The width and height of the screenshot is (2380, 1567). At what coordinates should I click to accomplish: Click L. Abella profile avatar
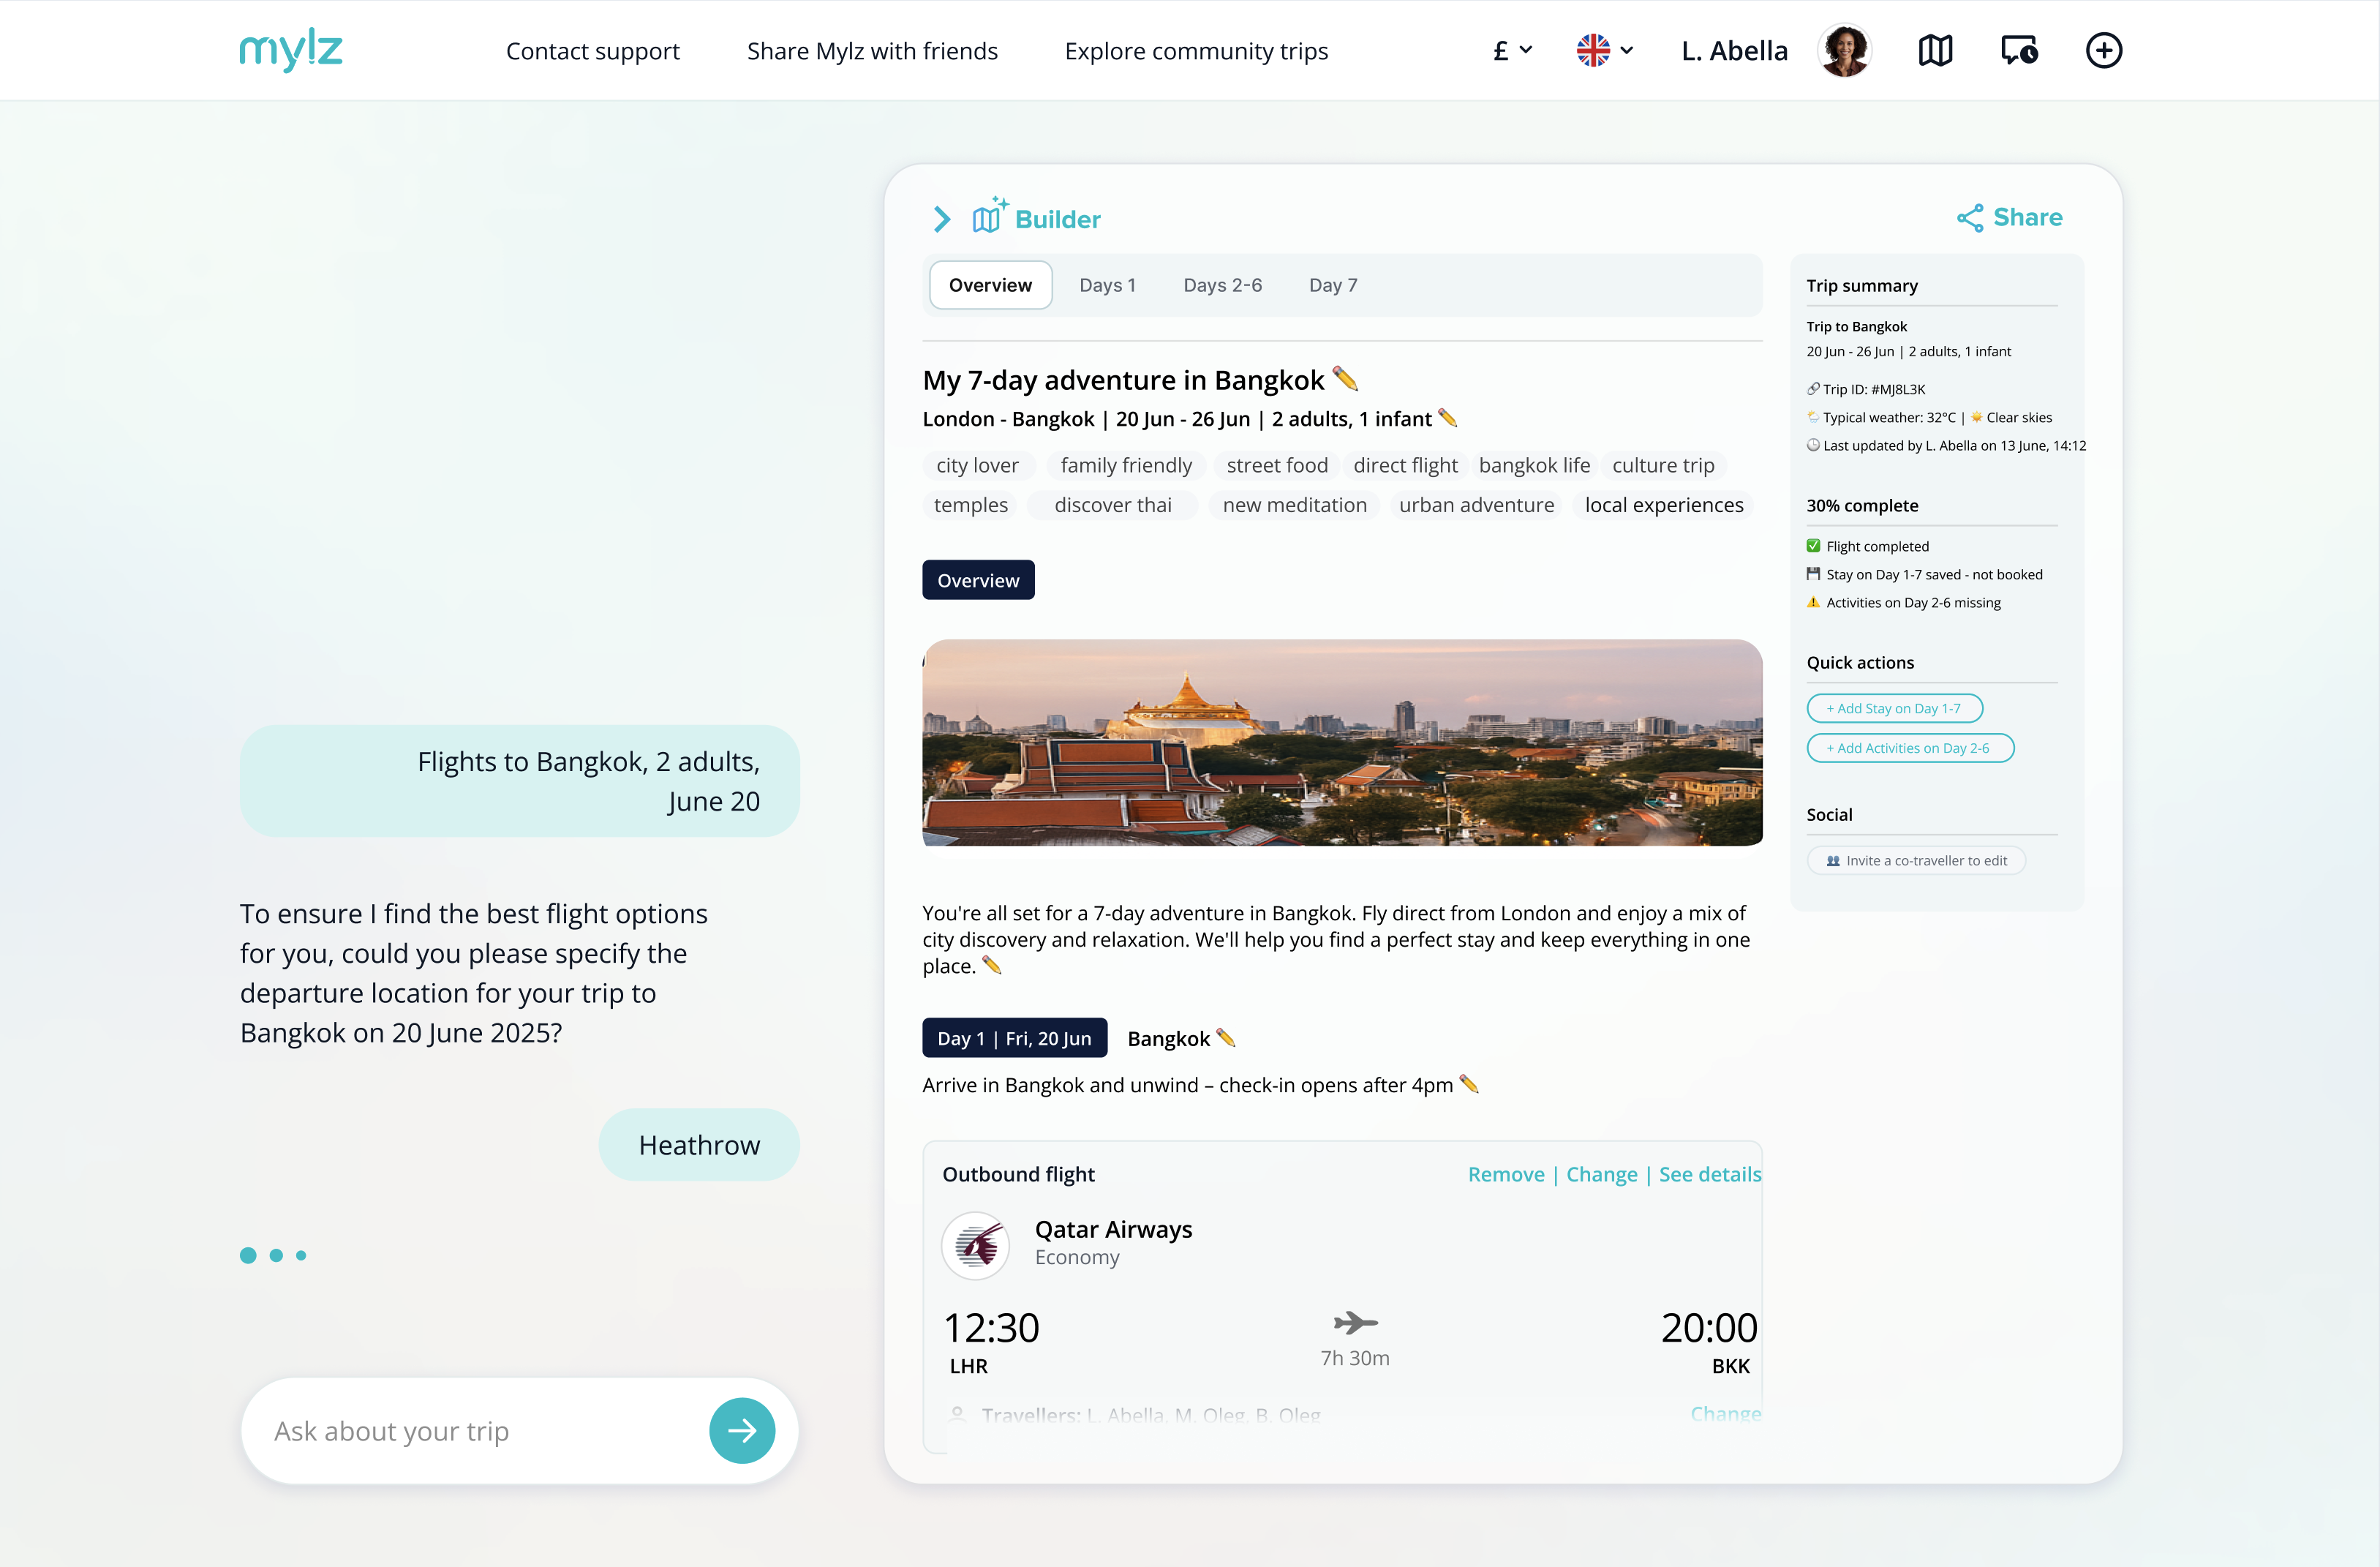coord(1845,50)
